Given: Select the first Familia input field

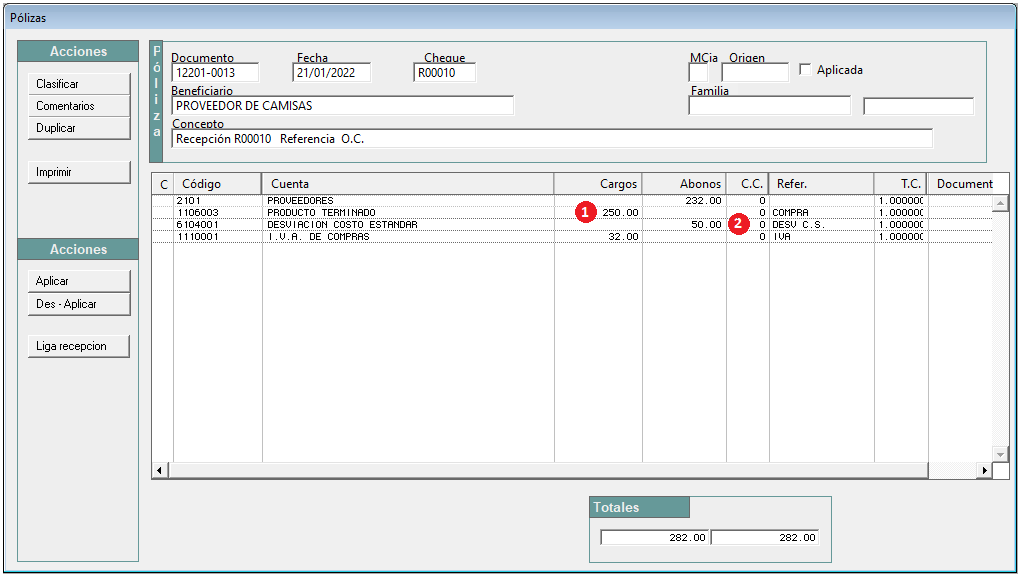Looking at the screenshot, I should tap(770, 105).
